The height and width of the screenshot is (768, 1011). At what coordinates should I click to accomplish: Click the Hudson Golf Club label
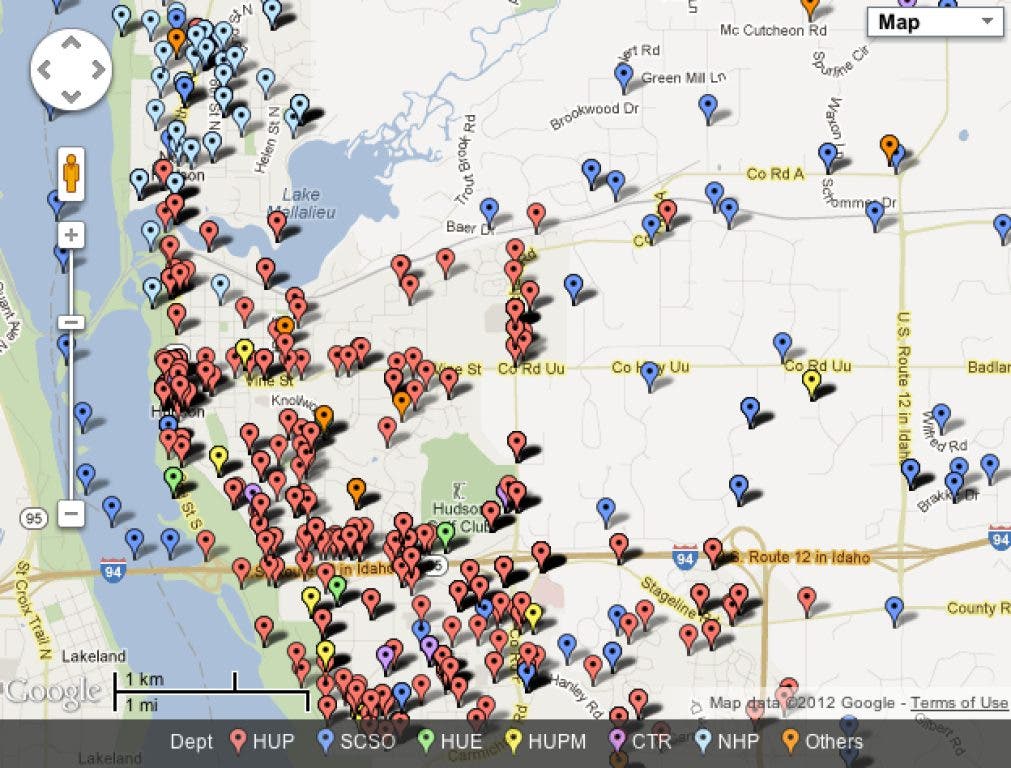(460, 517)
